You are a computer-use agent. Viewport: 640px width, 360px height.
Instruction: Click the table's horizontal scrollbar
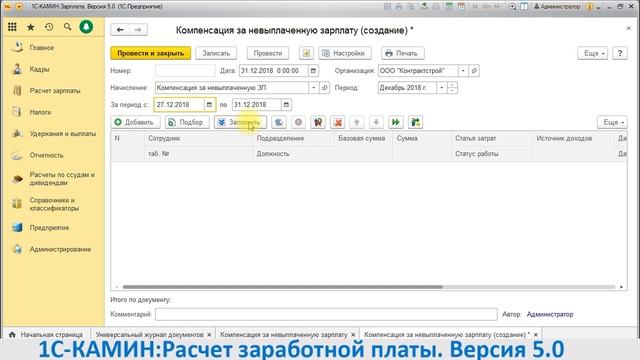coord(282,287)
